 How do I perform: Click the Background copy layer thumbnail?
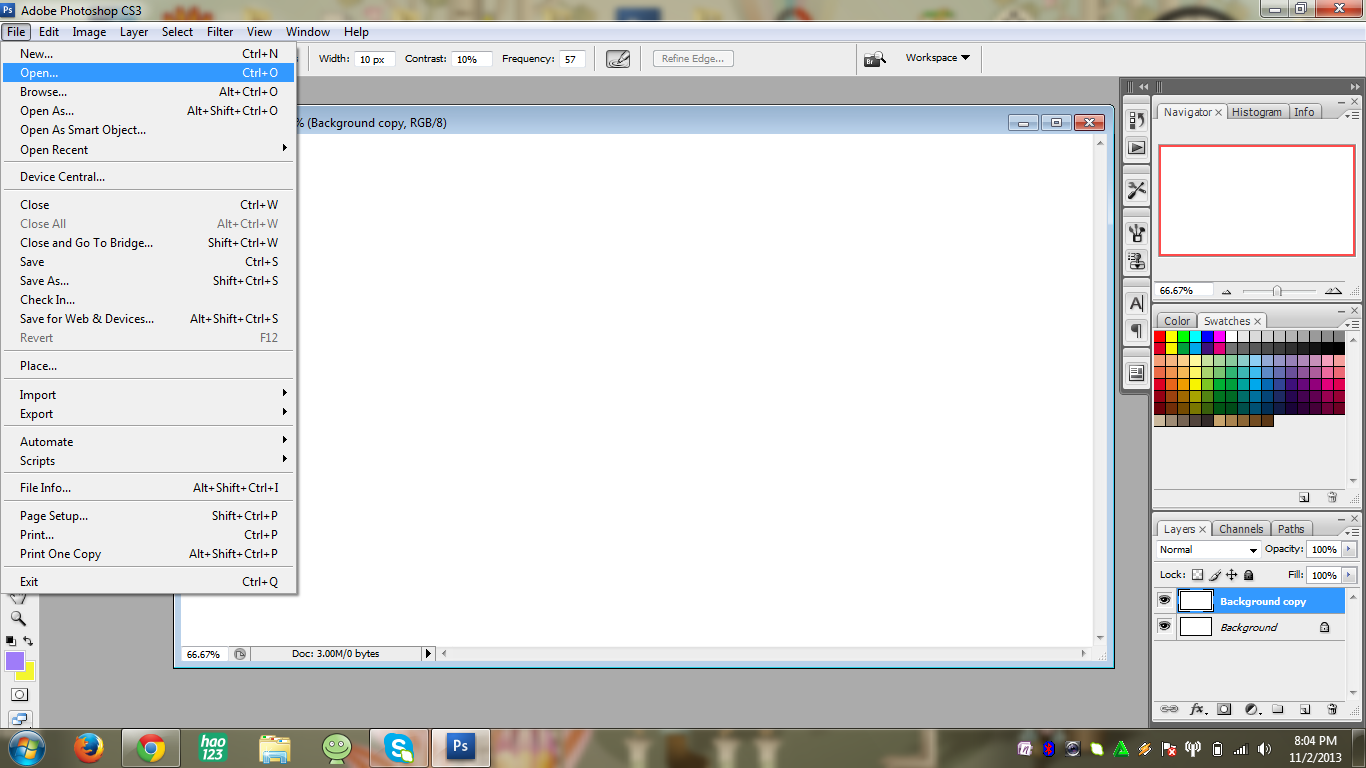(1196, 601)
